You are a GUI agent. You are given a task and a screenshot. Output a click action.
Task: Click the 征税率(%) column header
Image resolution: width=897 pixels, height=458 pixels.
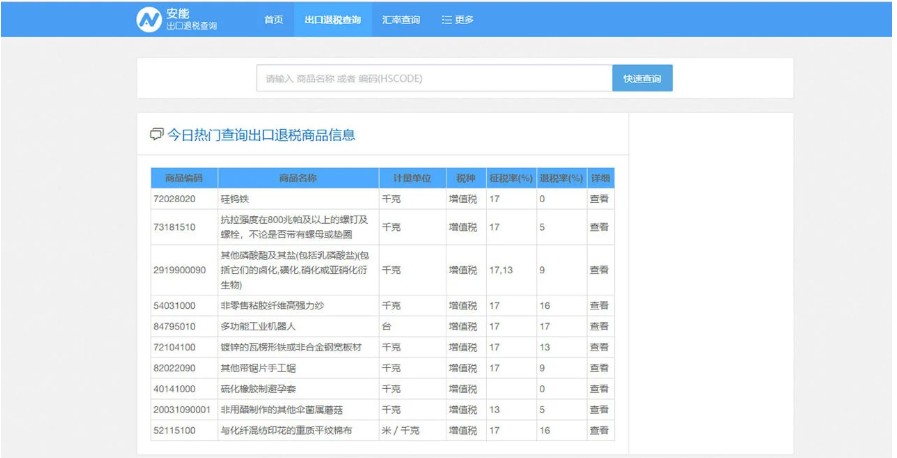(x=511, y=178)
